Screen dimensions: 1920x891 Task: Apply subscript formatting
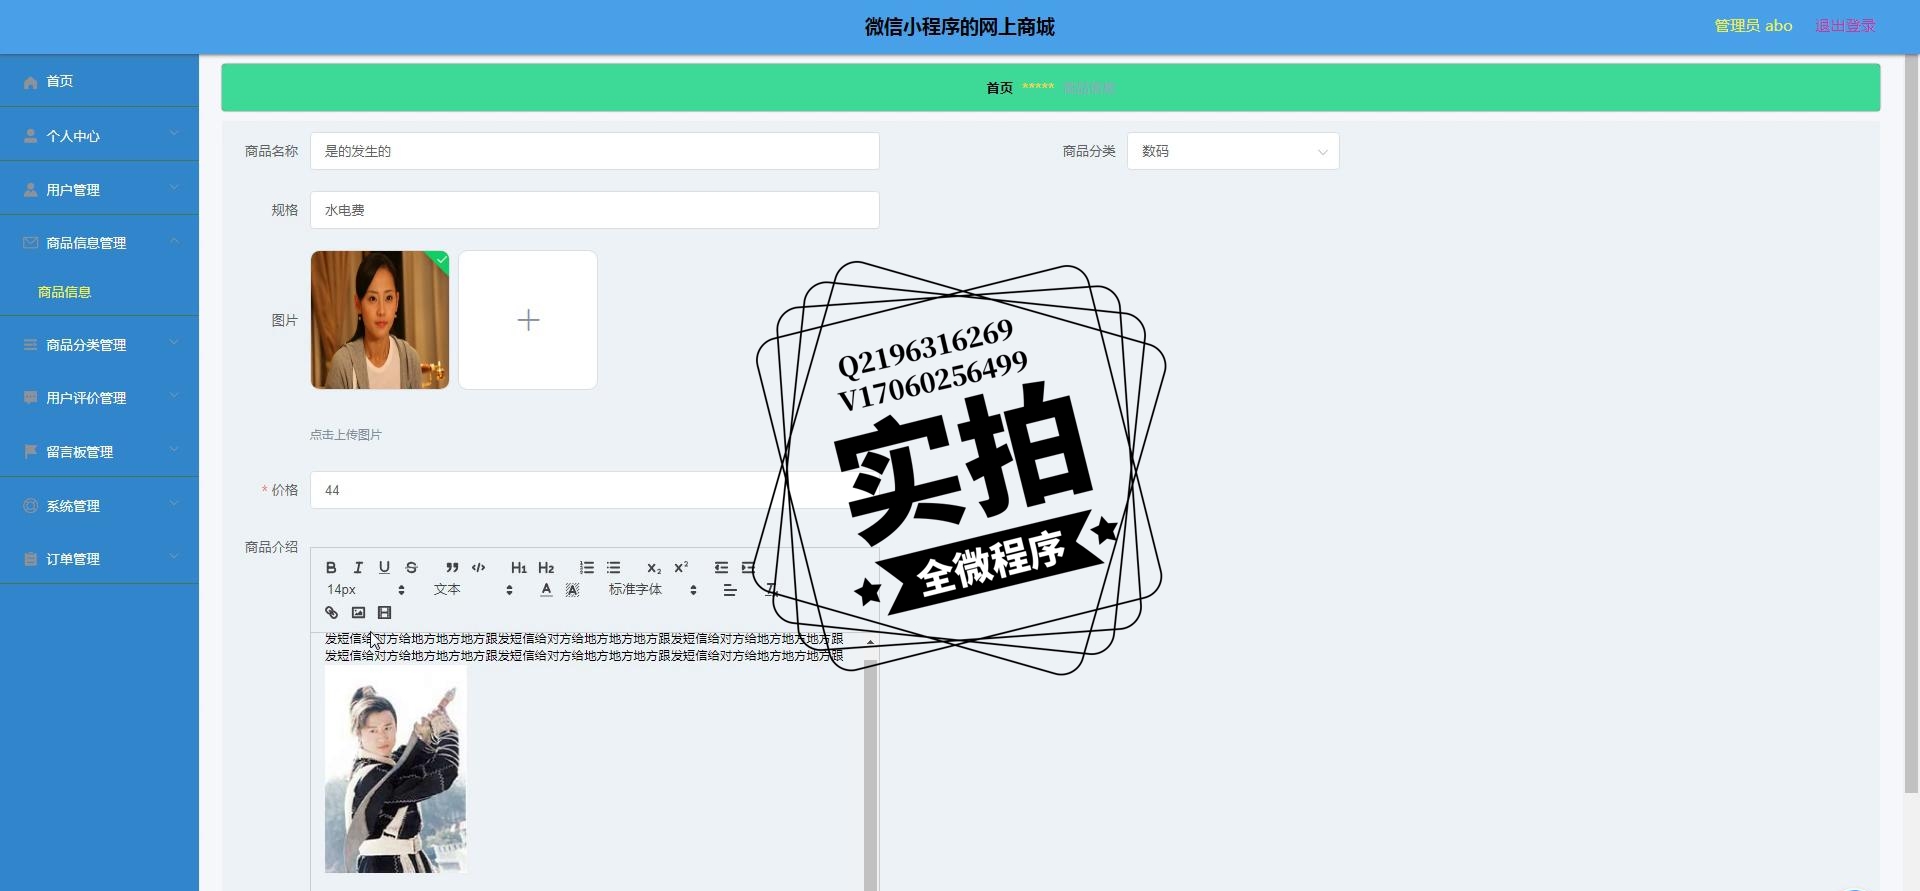point(654,567)
